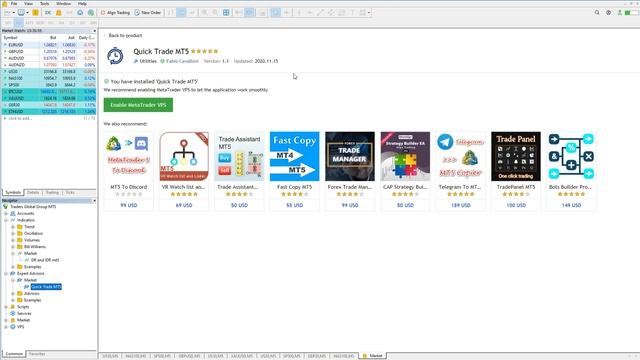The width and height of the screenshot is (640, 360).
Task: Switch to Symbols tab in Market Watch
Action: pyautogui.click(x=13, y=192)
